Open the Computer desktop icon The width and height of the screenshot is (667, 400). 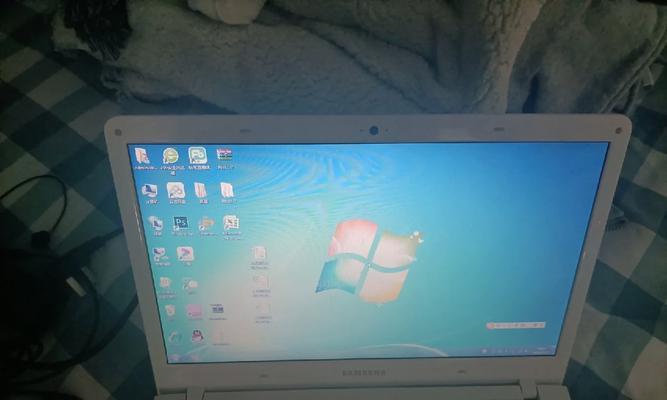149,192
